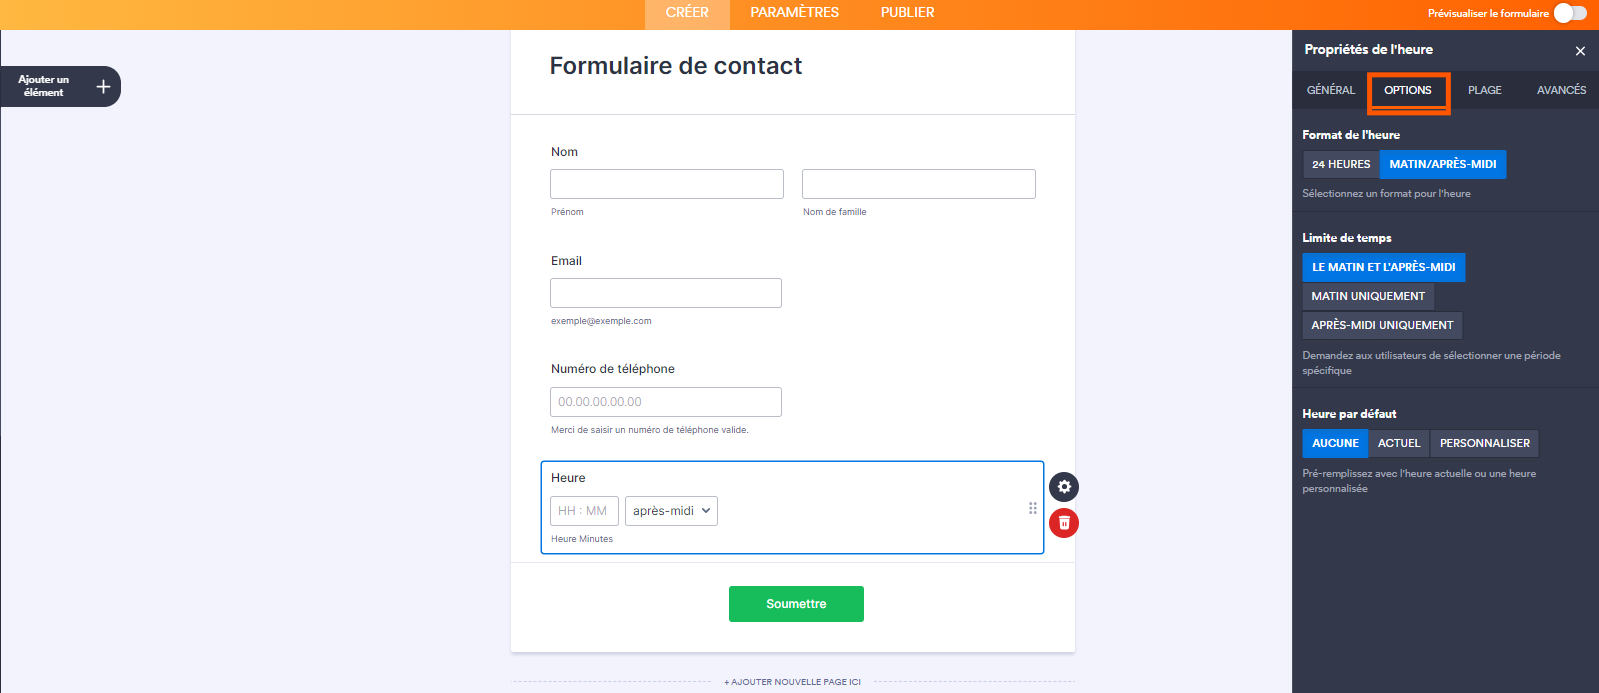Select PERSONNALISER default time option
Viewport: 1599px width, 693px height.
1484,443
